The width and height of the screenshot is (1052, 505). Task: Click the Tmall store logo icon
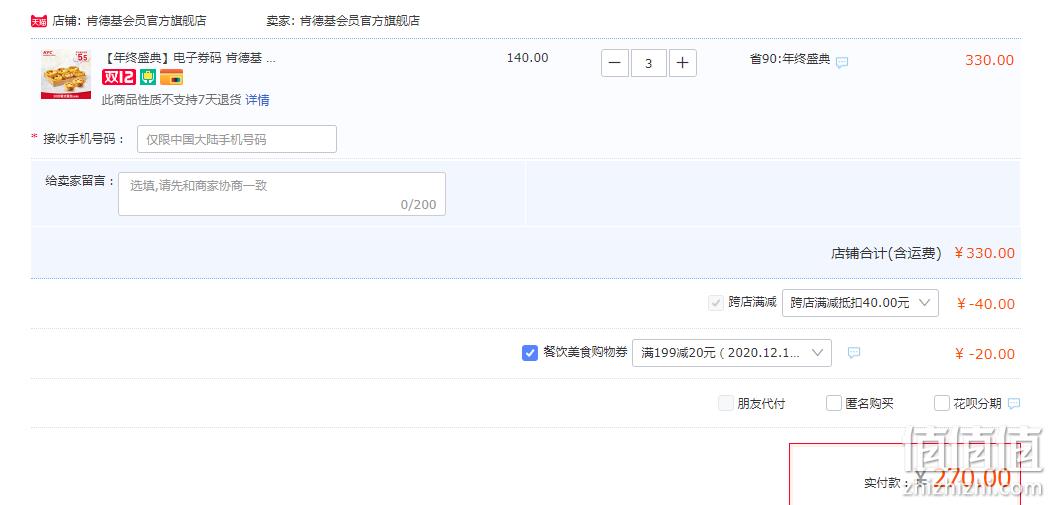[x=39, y=21]
